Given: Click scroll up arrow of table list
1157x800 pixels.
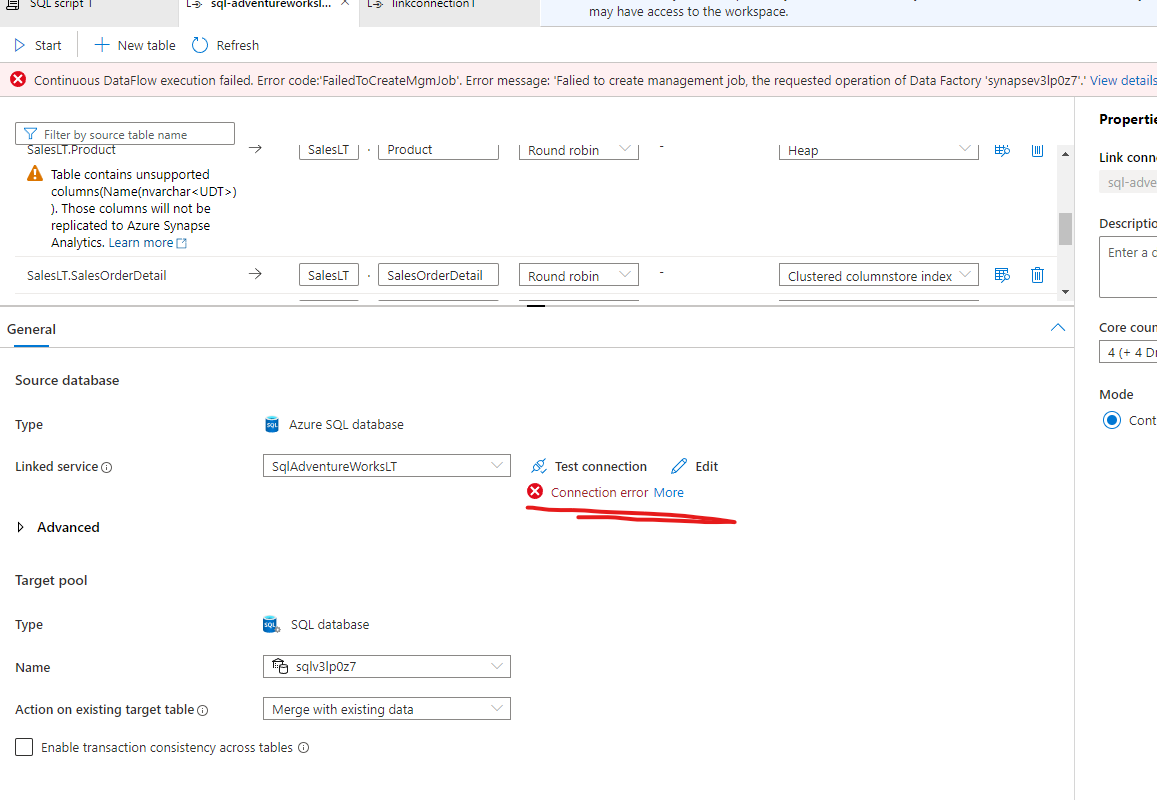Looking at the screenshot, I should click(x=1065, y=154).
